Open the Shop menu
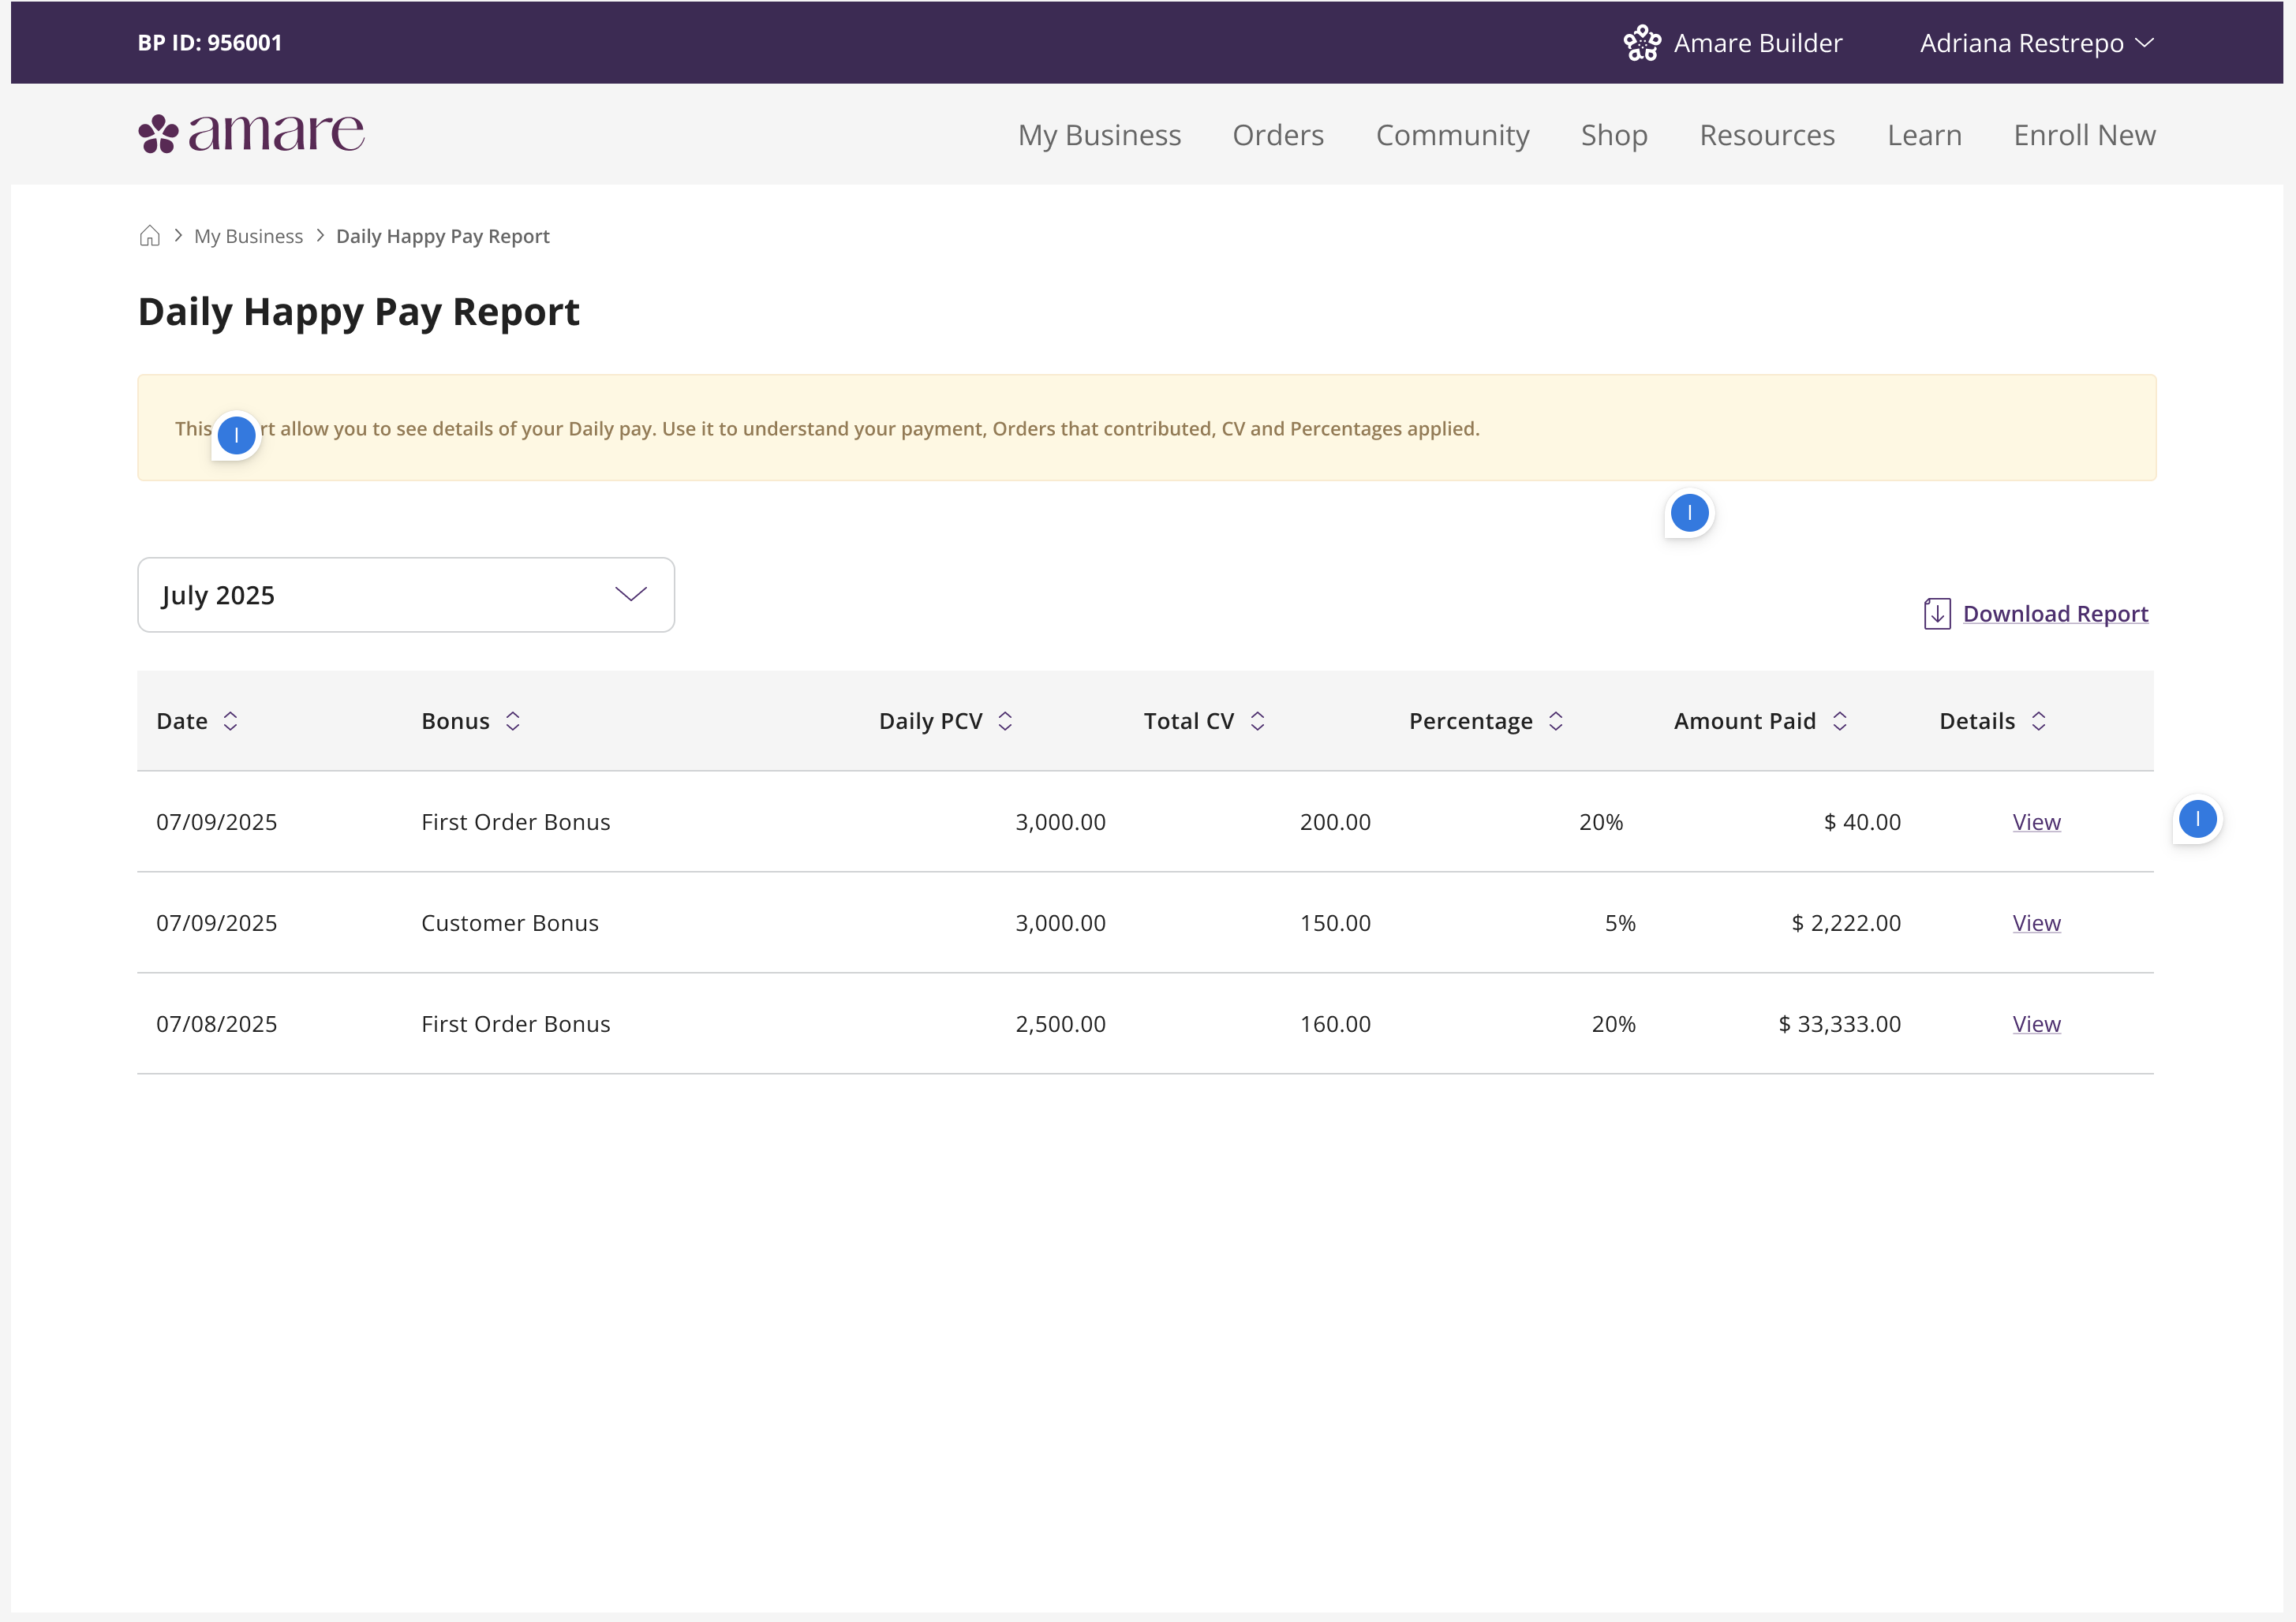The height and width of the screenshot is (1622, 2296). tap(1614, 135)
